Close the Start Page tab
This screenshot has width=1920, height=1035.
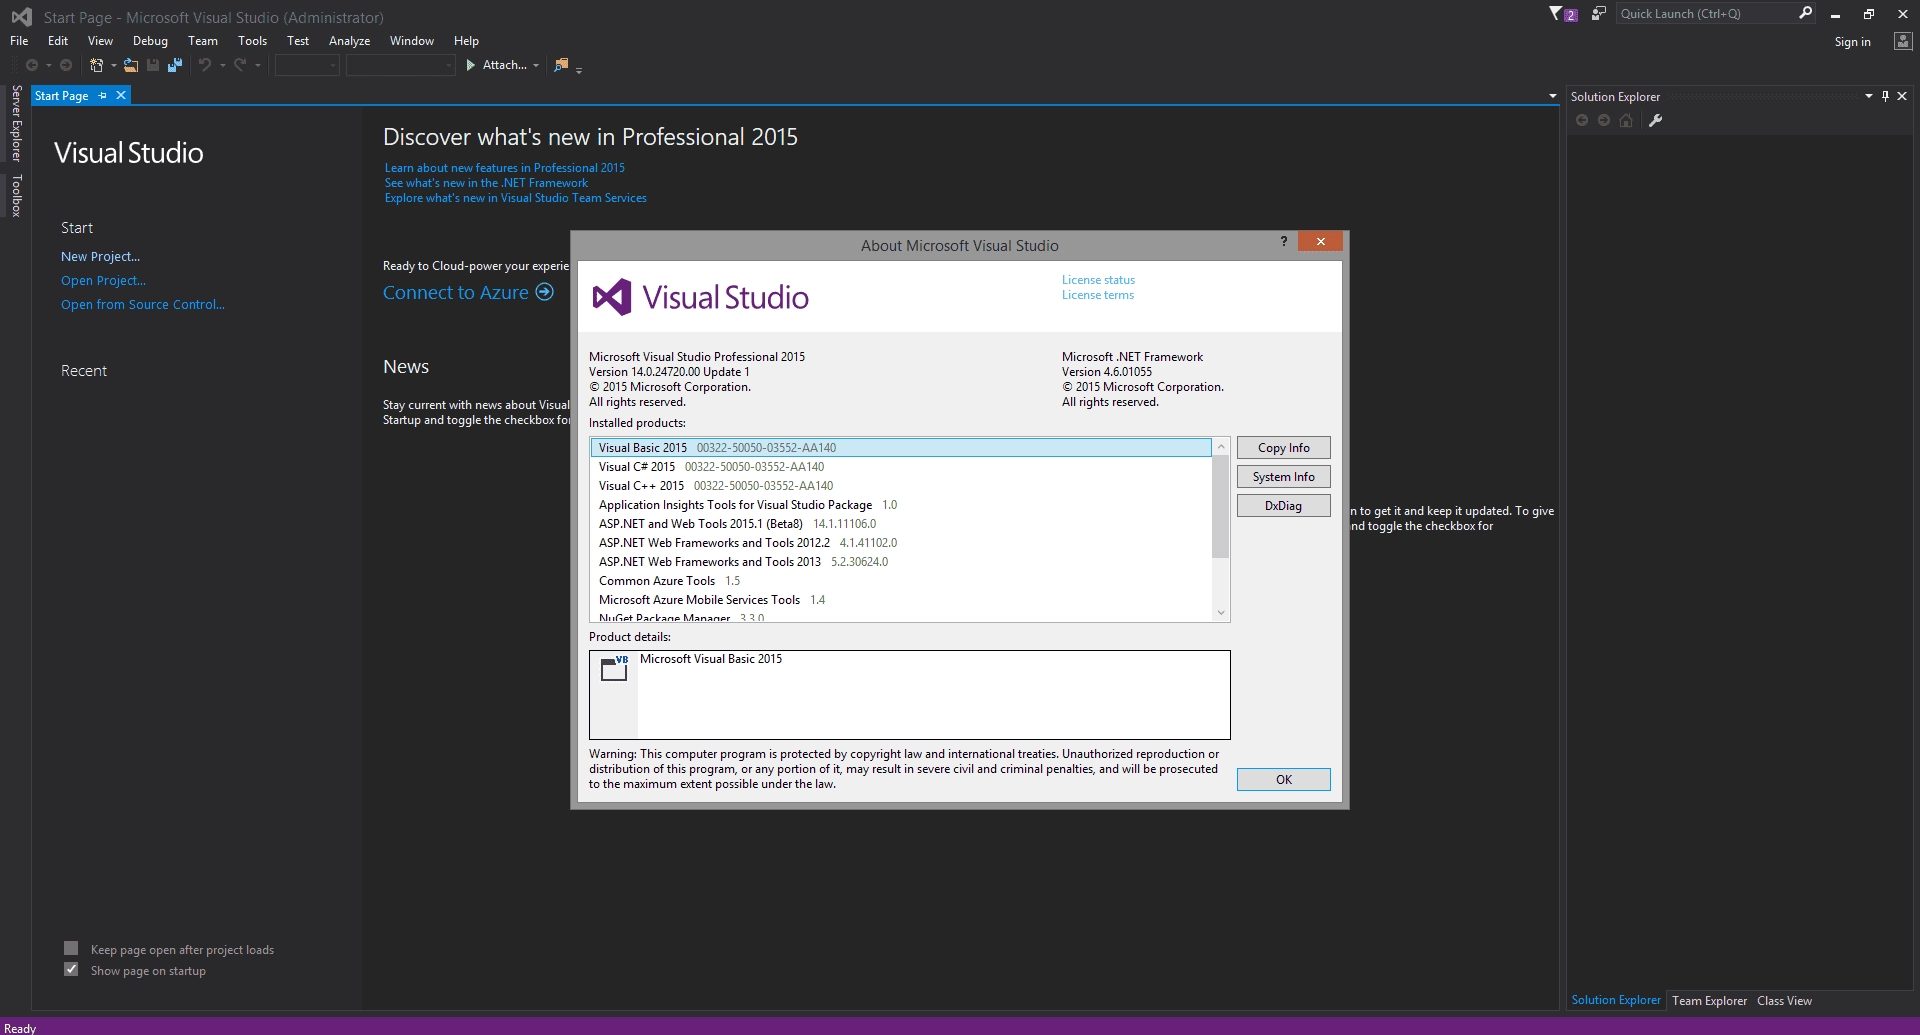pyautogui.click(x=121, y=95)
